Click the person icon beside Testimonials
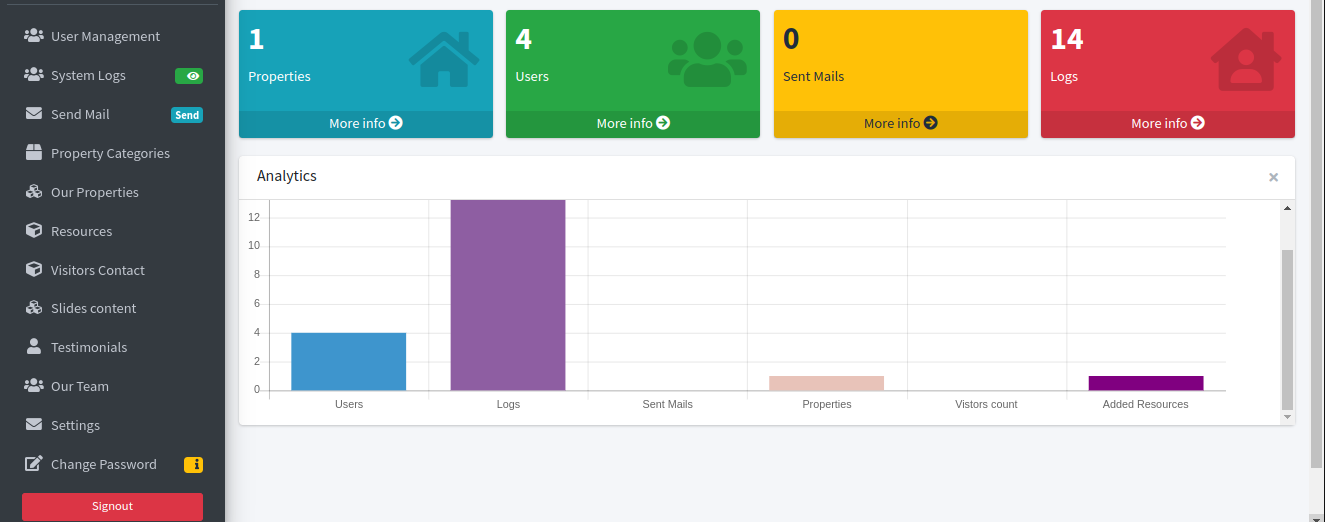 coord(34,347)
